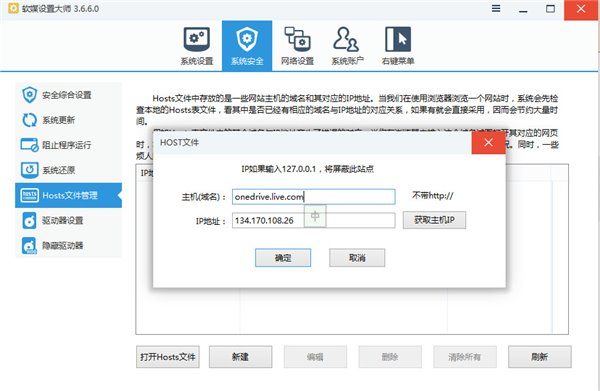
Task: Open the 右键菜单 tab icon
Action: click(398, 46)
